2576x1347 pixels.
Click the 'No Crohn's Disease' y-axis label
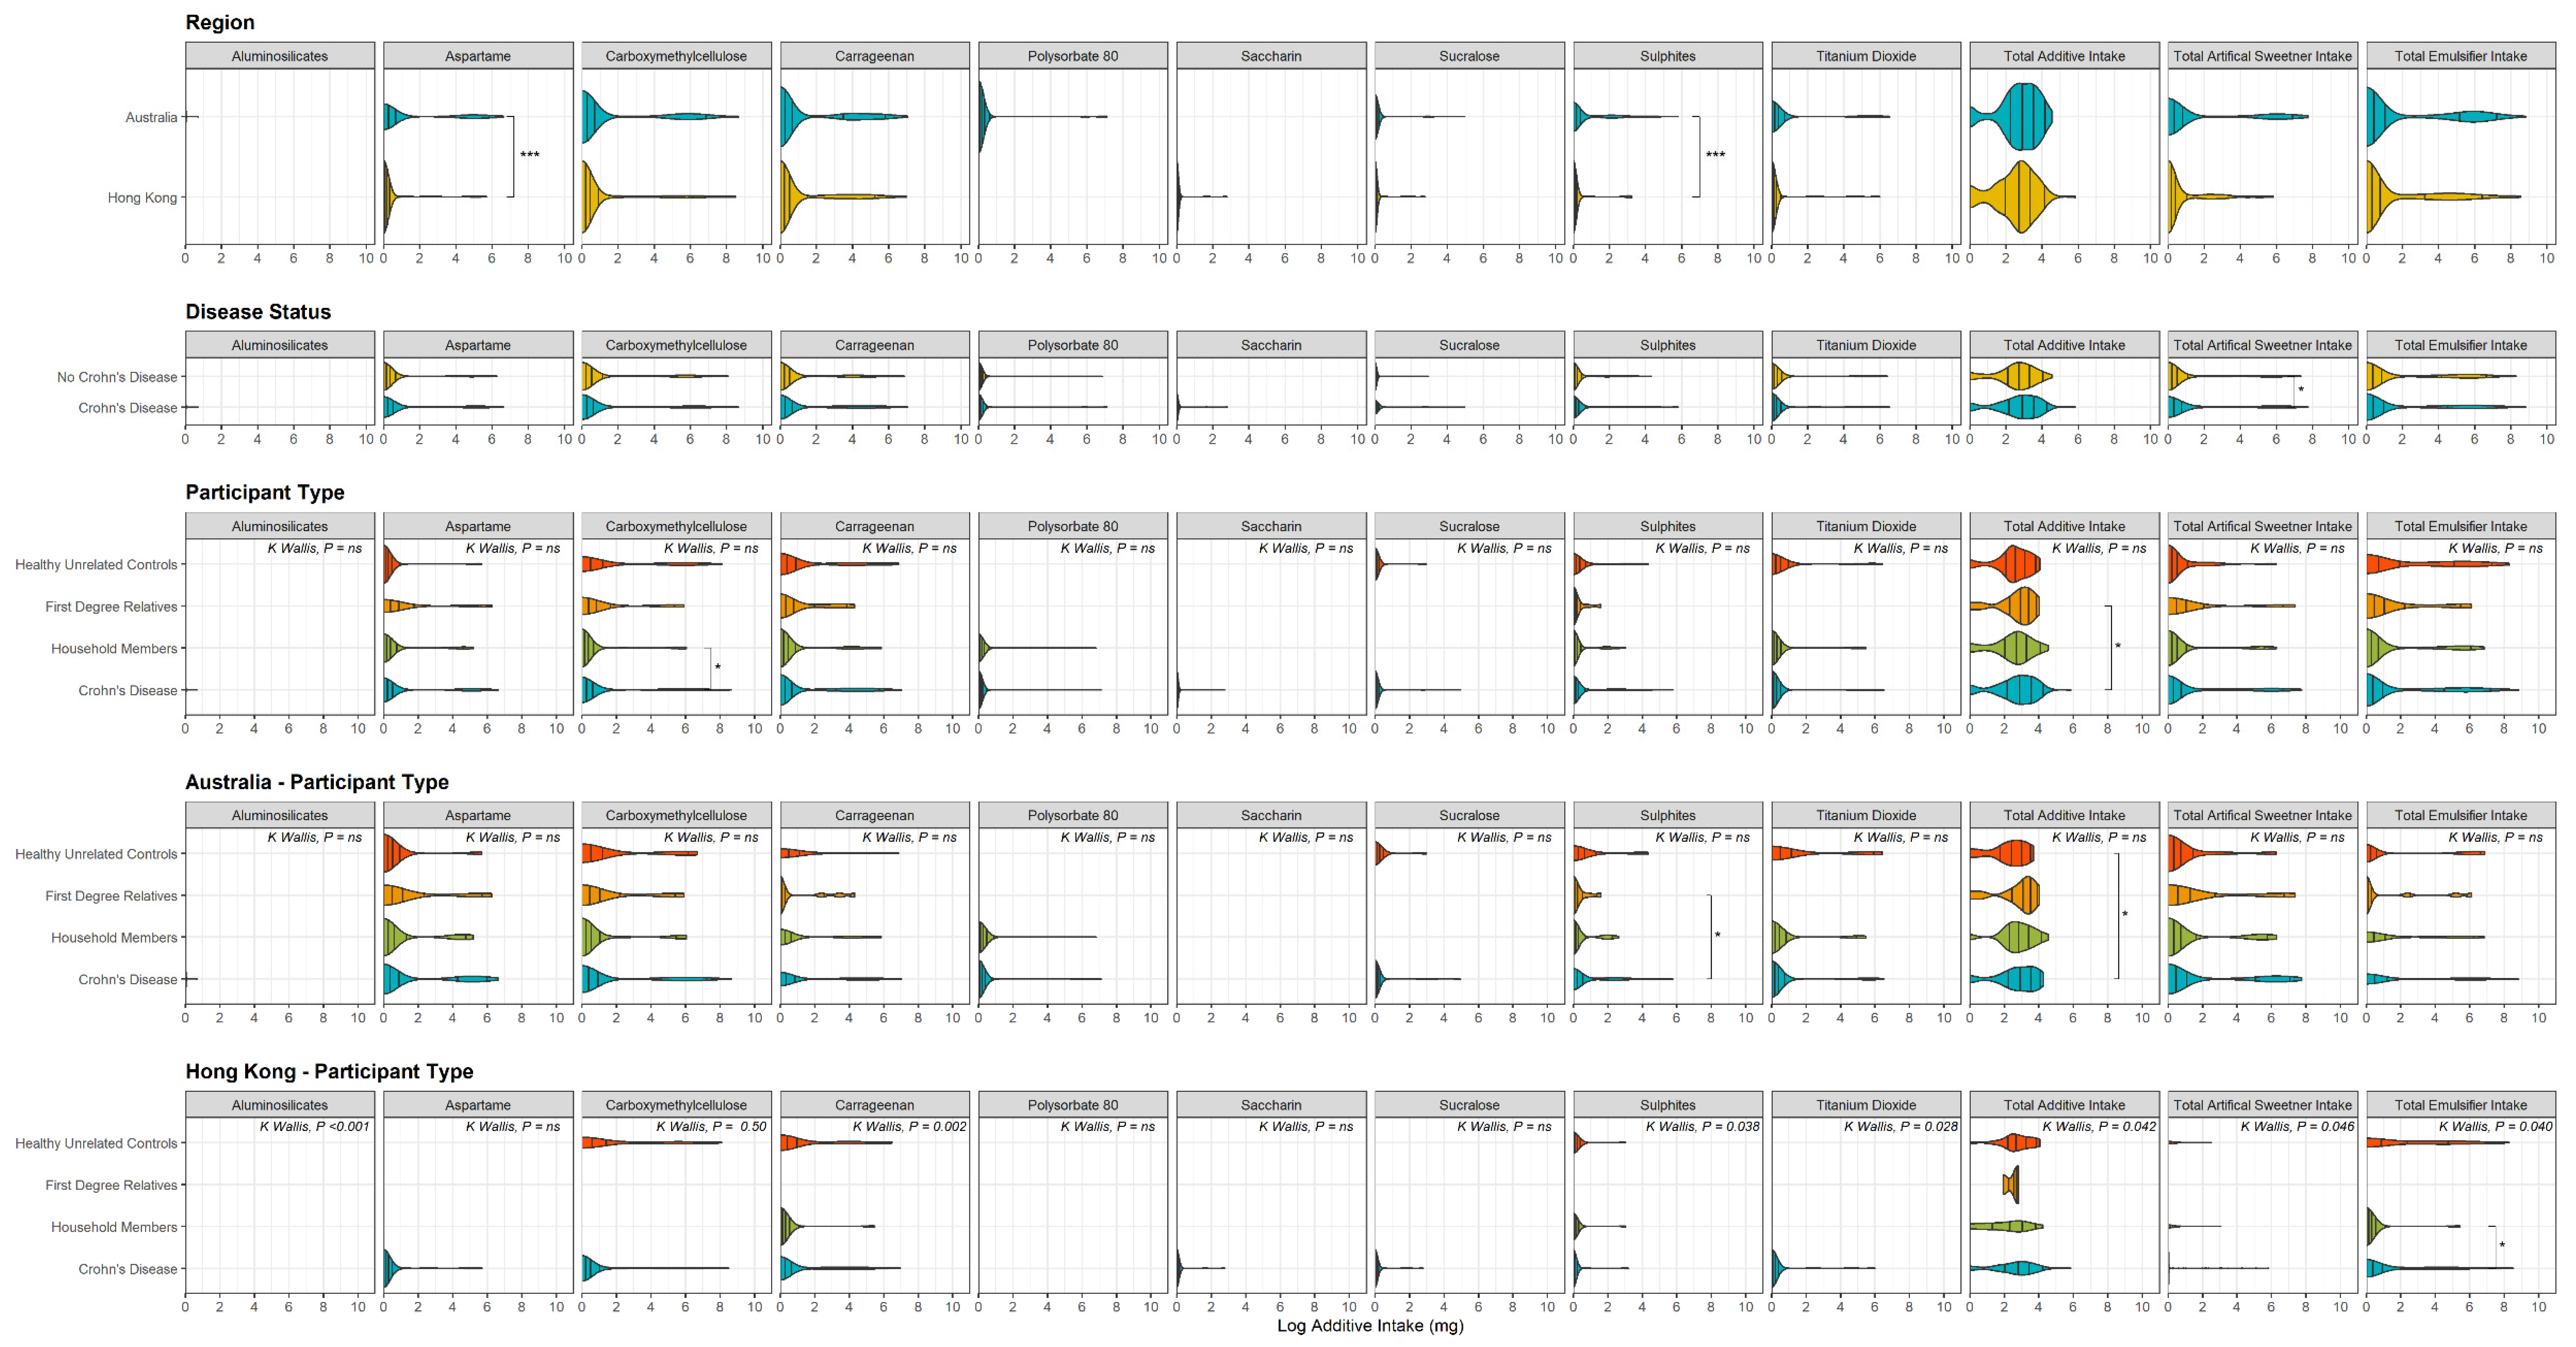[117, 377]
